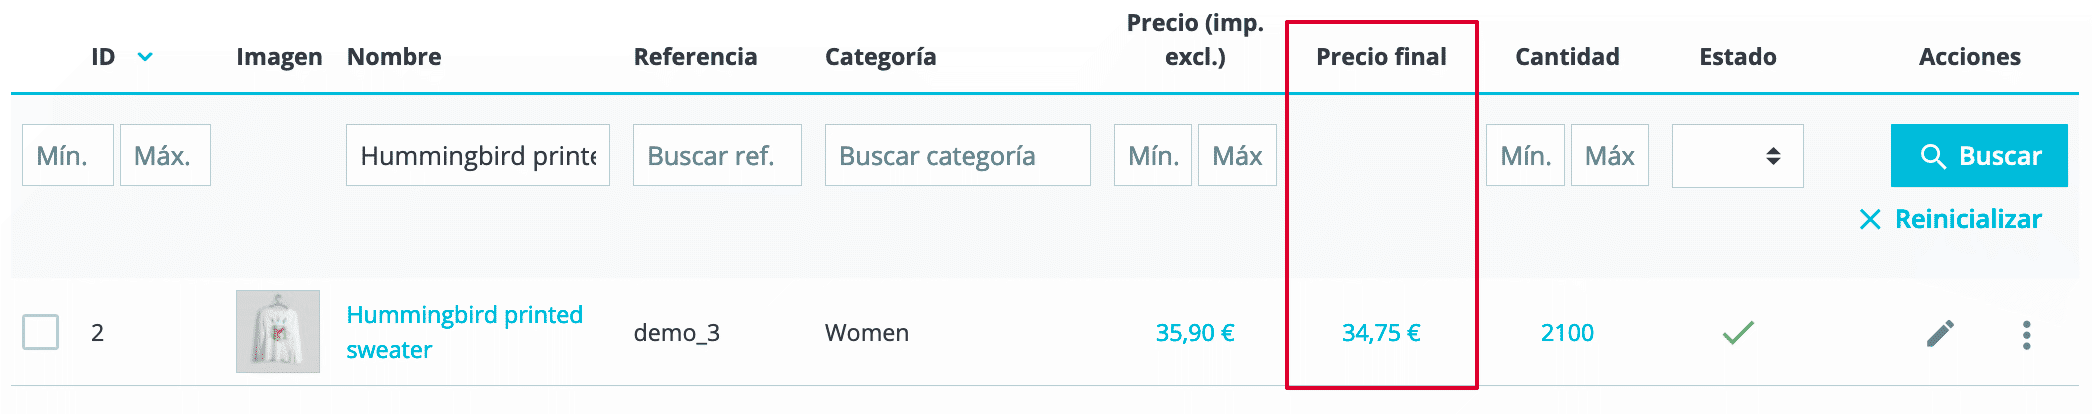Click the pencil edit icon for product 2
Screen dimensions: 2092x414
tap(1940, 334)
